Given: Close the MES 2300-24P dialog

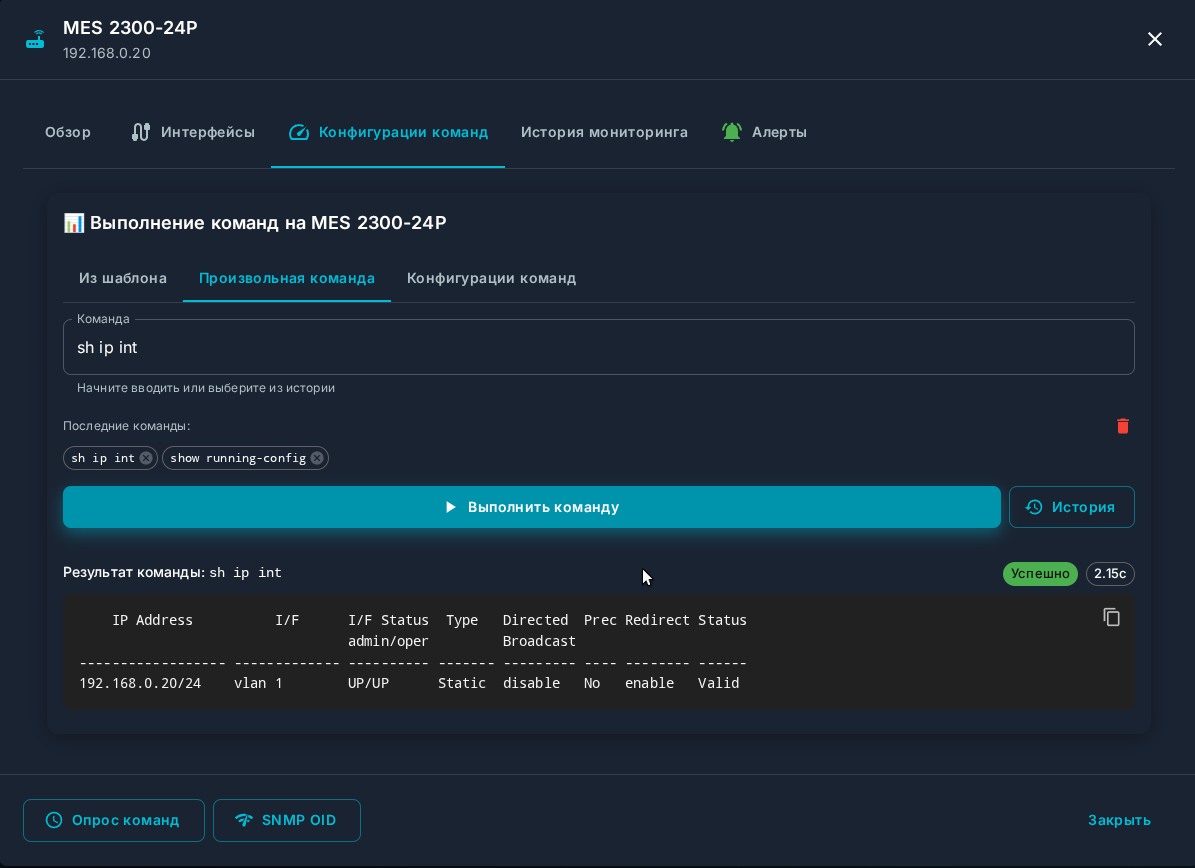Looking at the screenshot, I should click(1155, 39).
